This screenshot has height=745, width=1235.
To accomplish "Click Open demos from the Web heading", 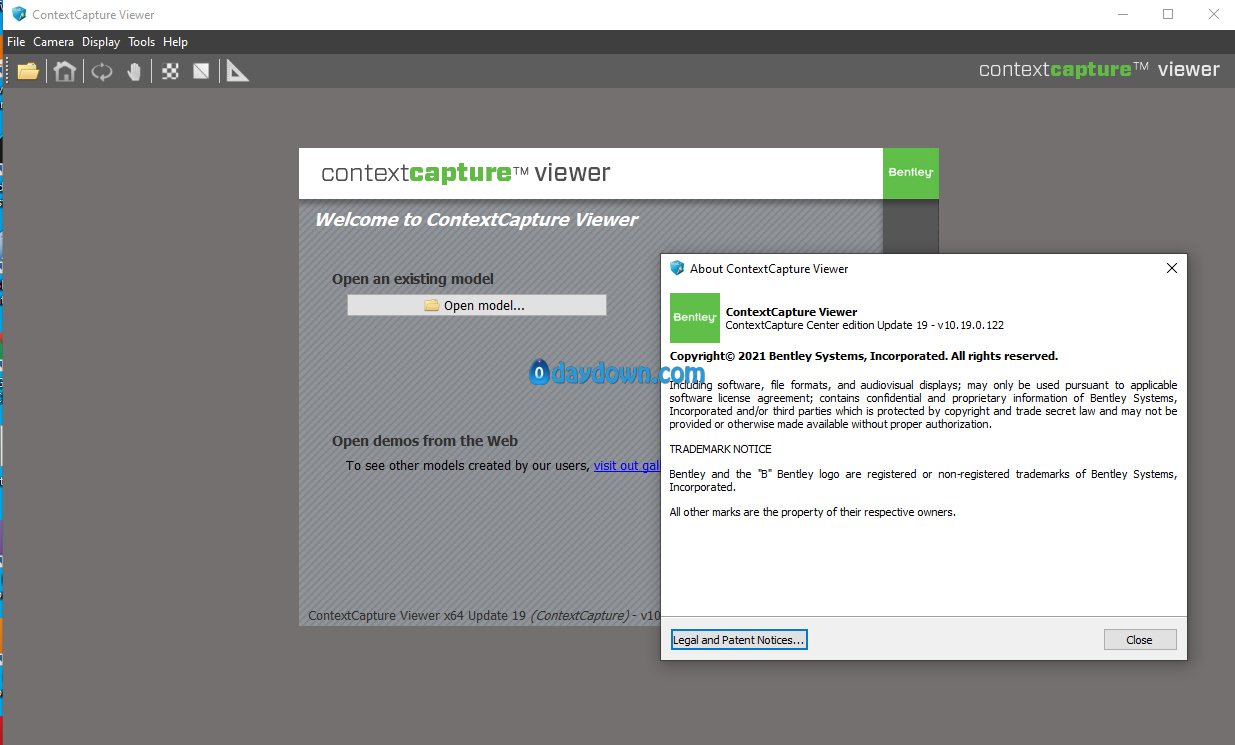I will click(x=425, y=441).
